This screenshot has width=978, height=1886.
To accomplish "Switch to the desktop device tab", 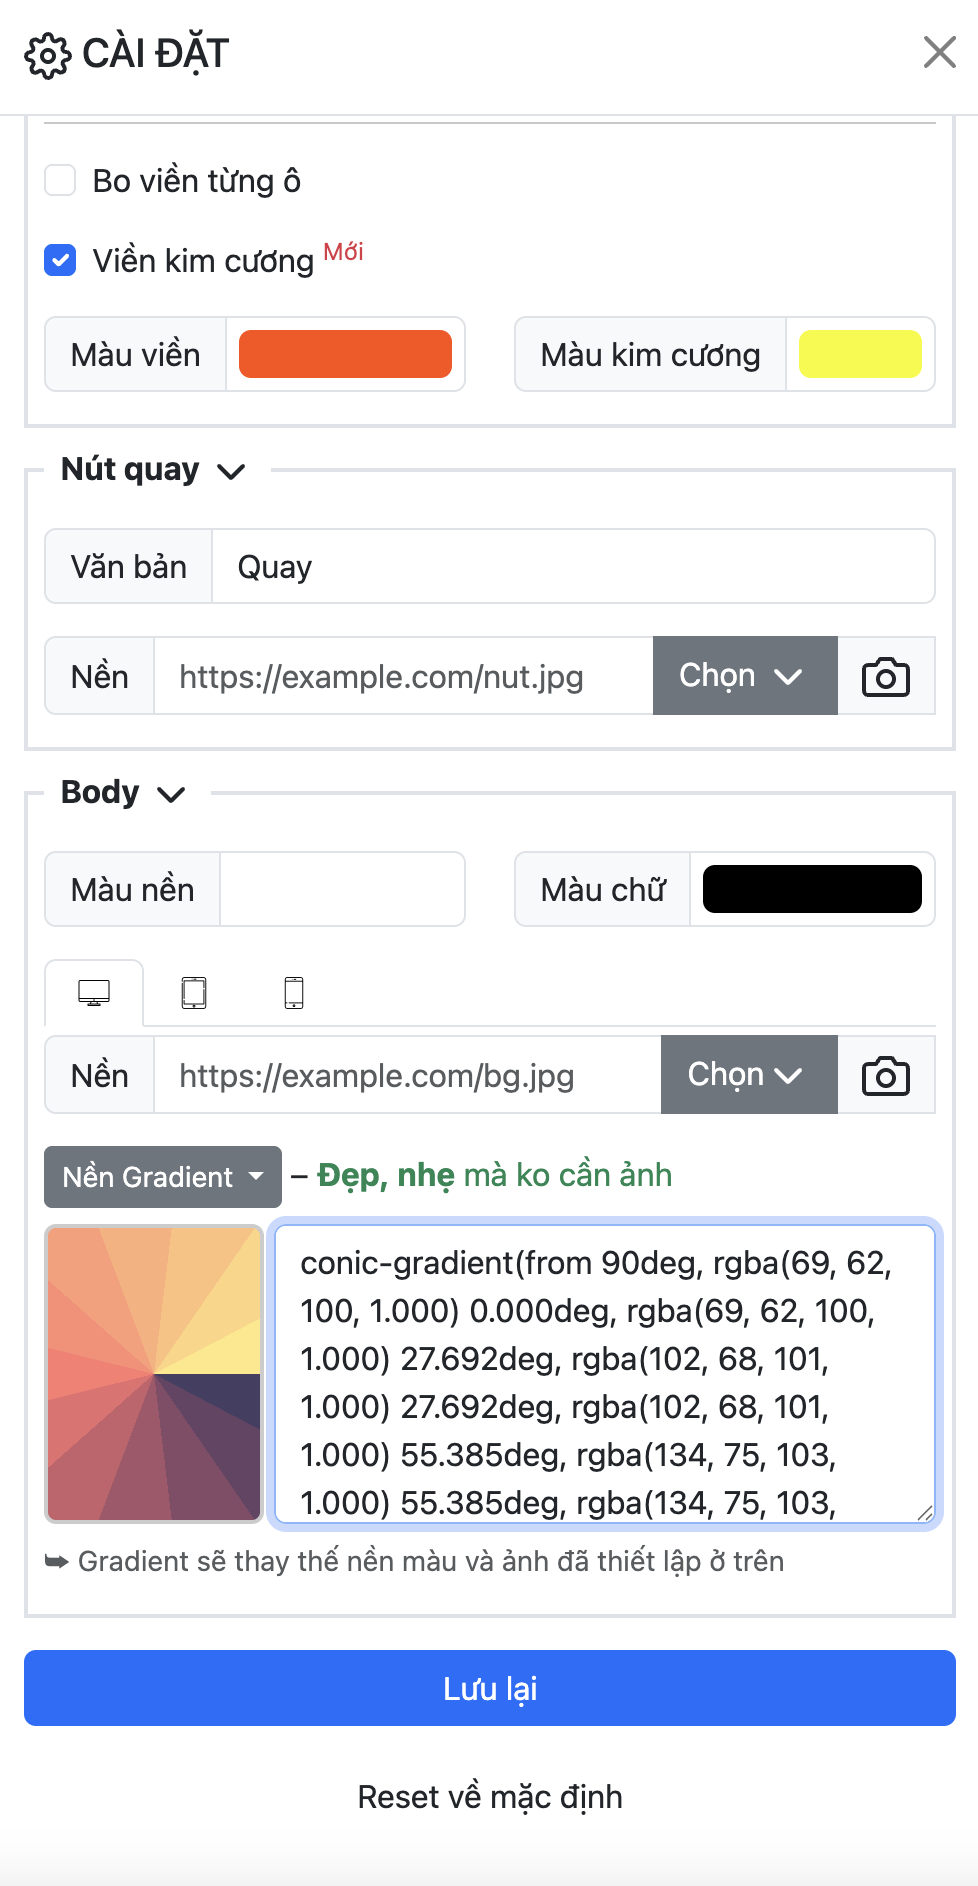I will pyautogui.click(x=94, y=993).
